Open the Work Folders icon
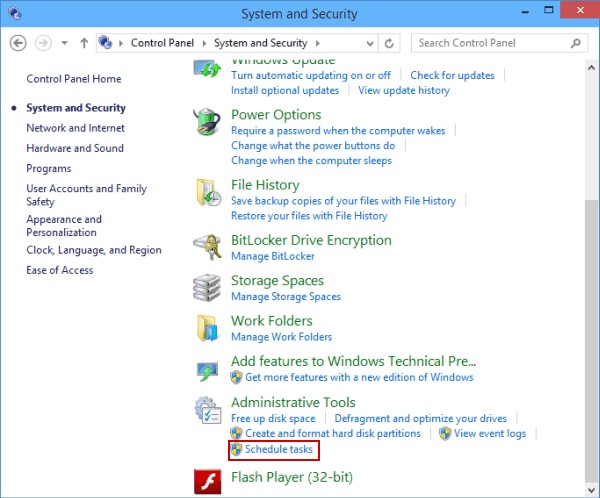 [x=208, y=328]
